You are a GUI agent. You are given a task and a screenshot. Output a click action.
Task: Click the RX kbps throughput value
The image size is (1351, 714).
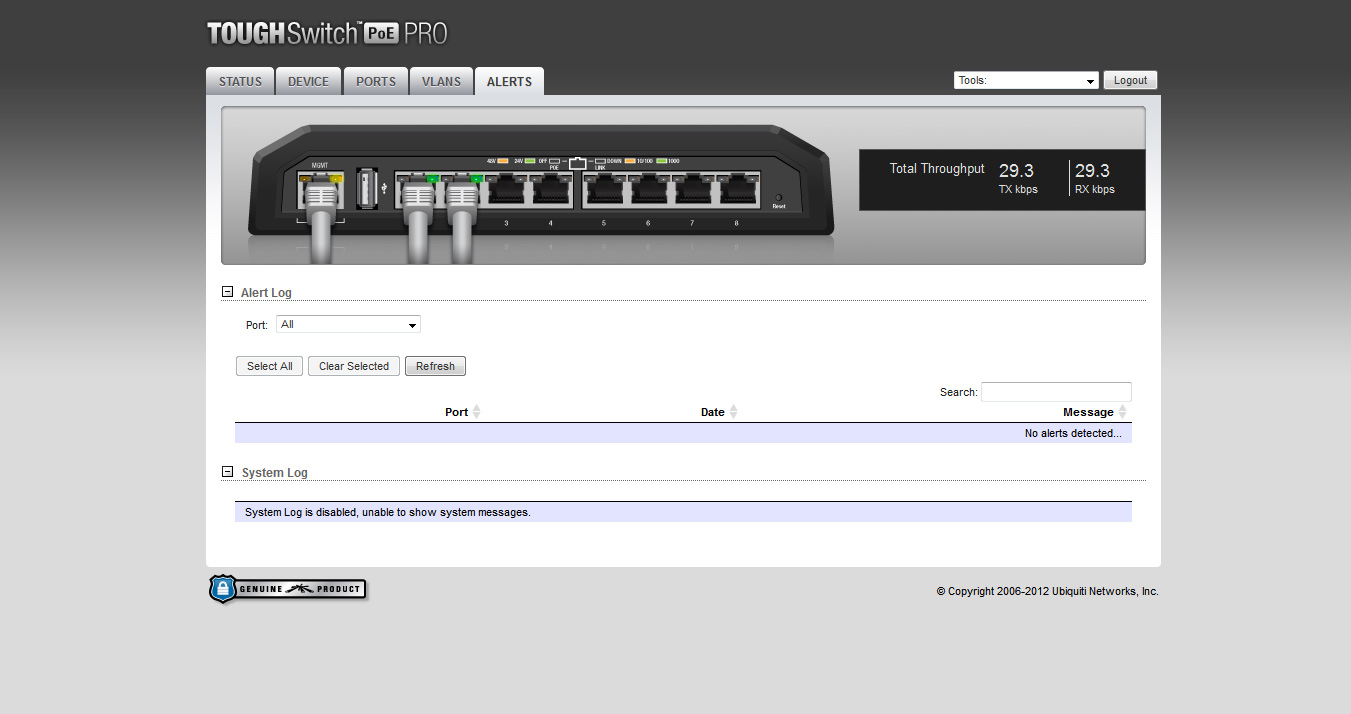1092,171
